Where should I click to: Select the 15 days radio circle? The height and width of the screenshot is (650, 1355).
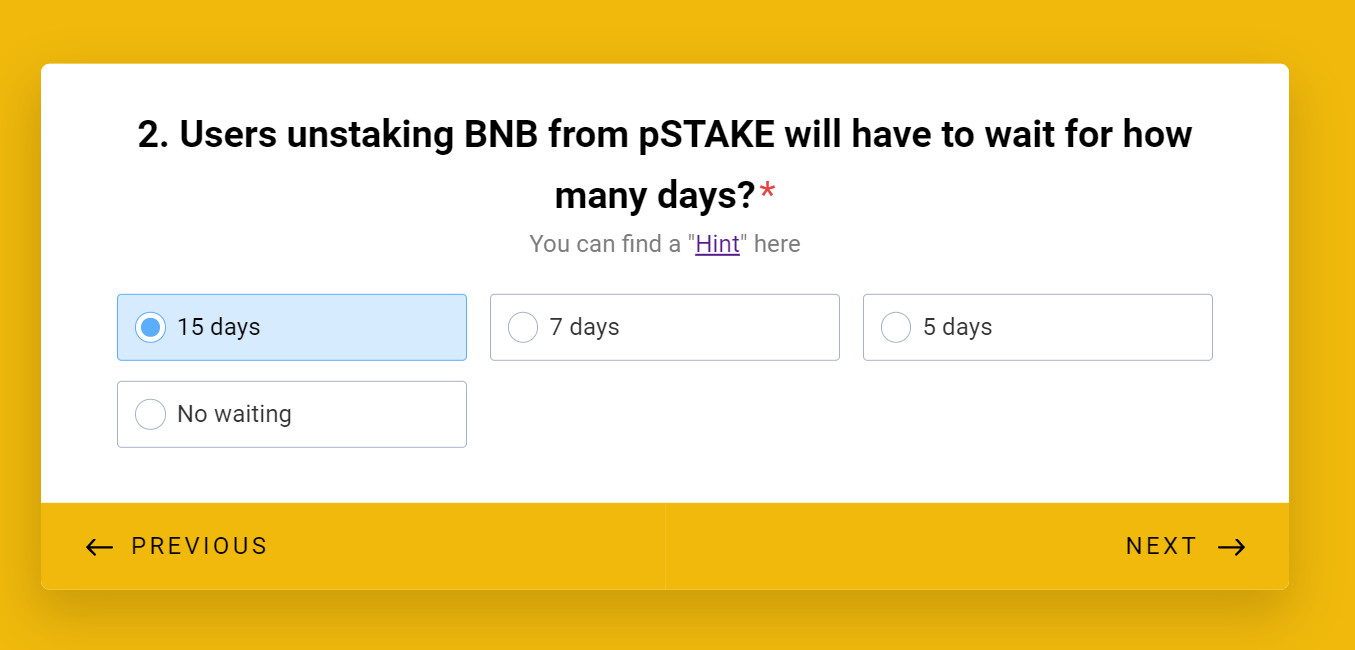(x=150, y=327)
